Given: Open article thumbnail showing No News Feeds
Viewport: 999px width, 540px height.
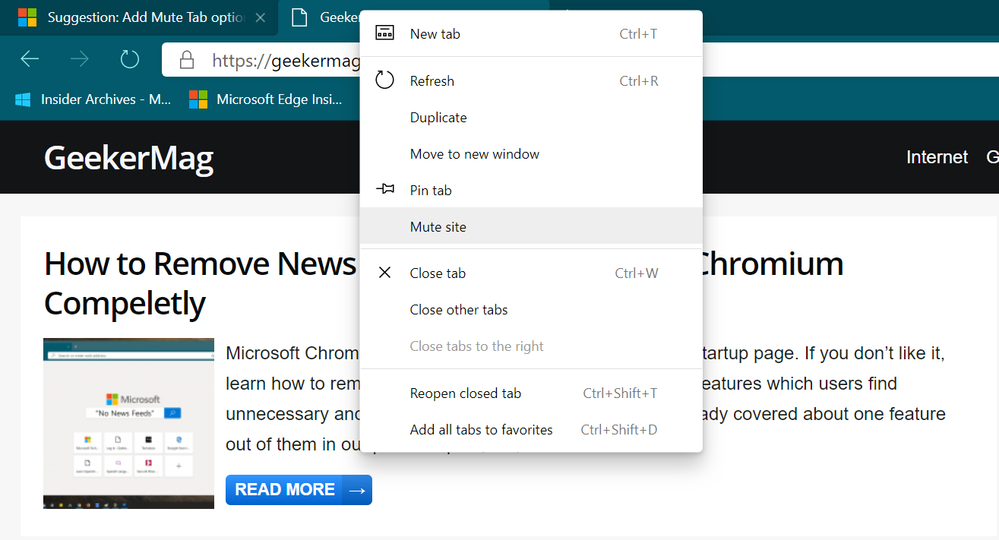Looking at the screenshot, I should [129, 423].
